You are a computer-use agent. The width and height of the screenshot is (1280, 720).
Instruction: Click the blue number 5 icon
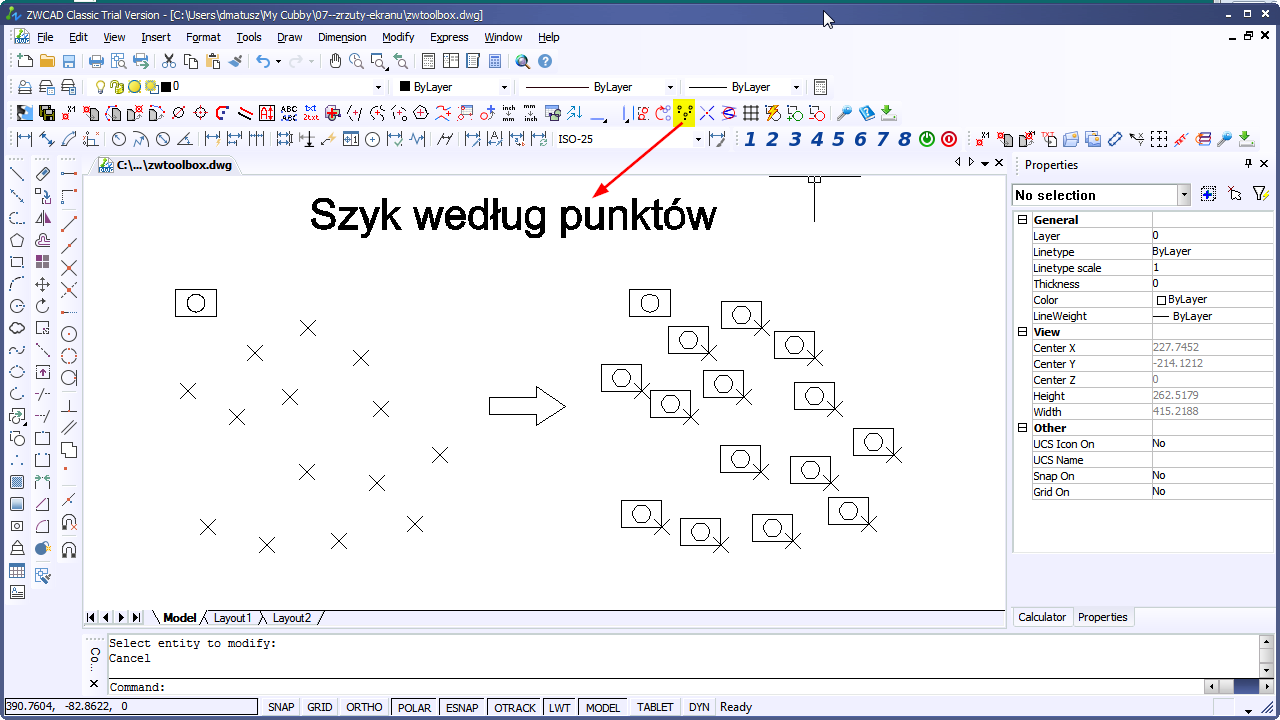(x=838, y=139)
